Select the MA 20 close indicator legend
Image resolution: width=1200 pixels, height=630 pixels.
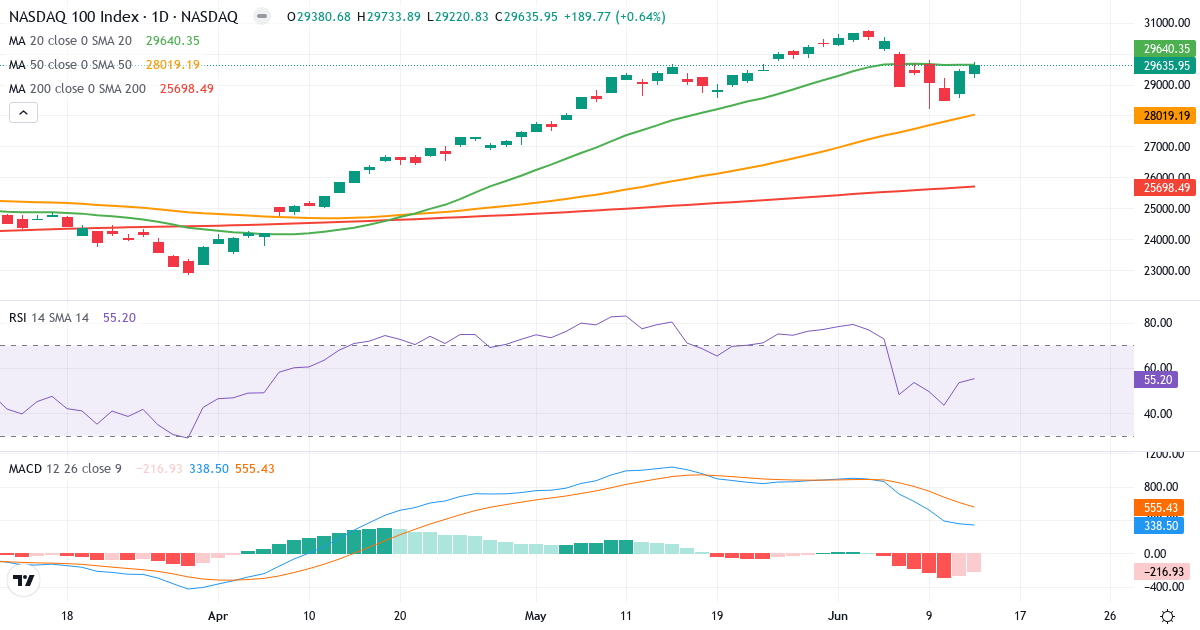pos(70,41)
